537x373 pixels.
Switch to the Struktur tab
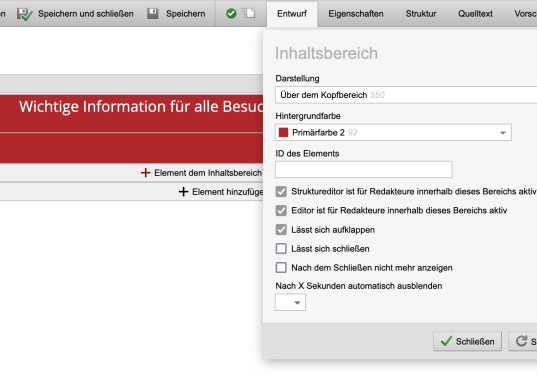point(421,14)
